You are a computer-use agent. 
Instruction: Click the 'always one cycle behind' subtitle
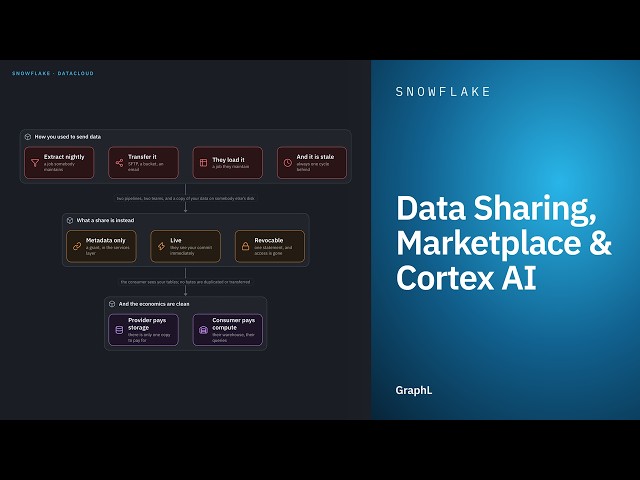tap(313, 167)
